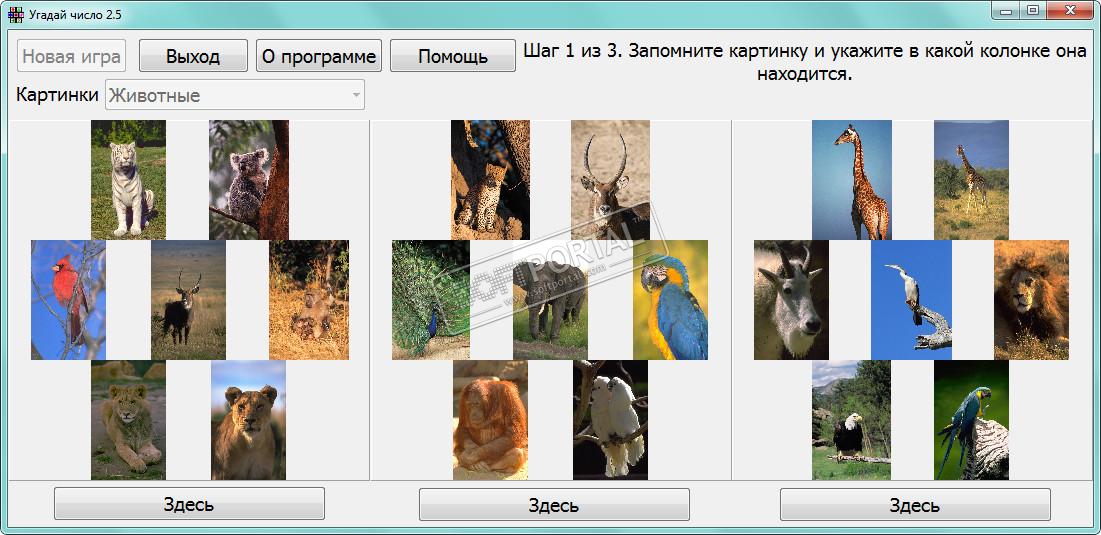Choose the lioness portrait picture

[x=249, y=420]
